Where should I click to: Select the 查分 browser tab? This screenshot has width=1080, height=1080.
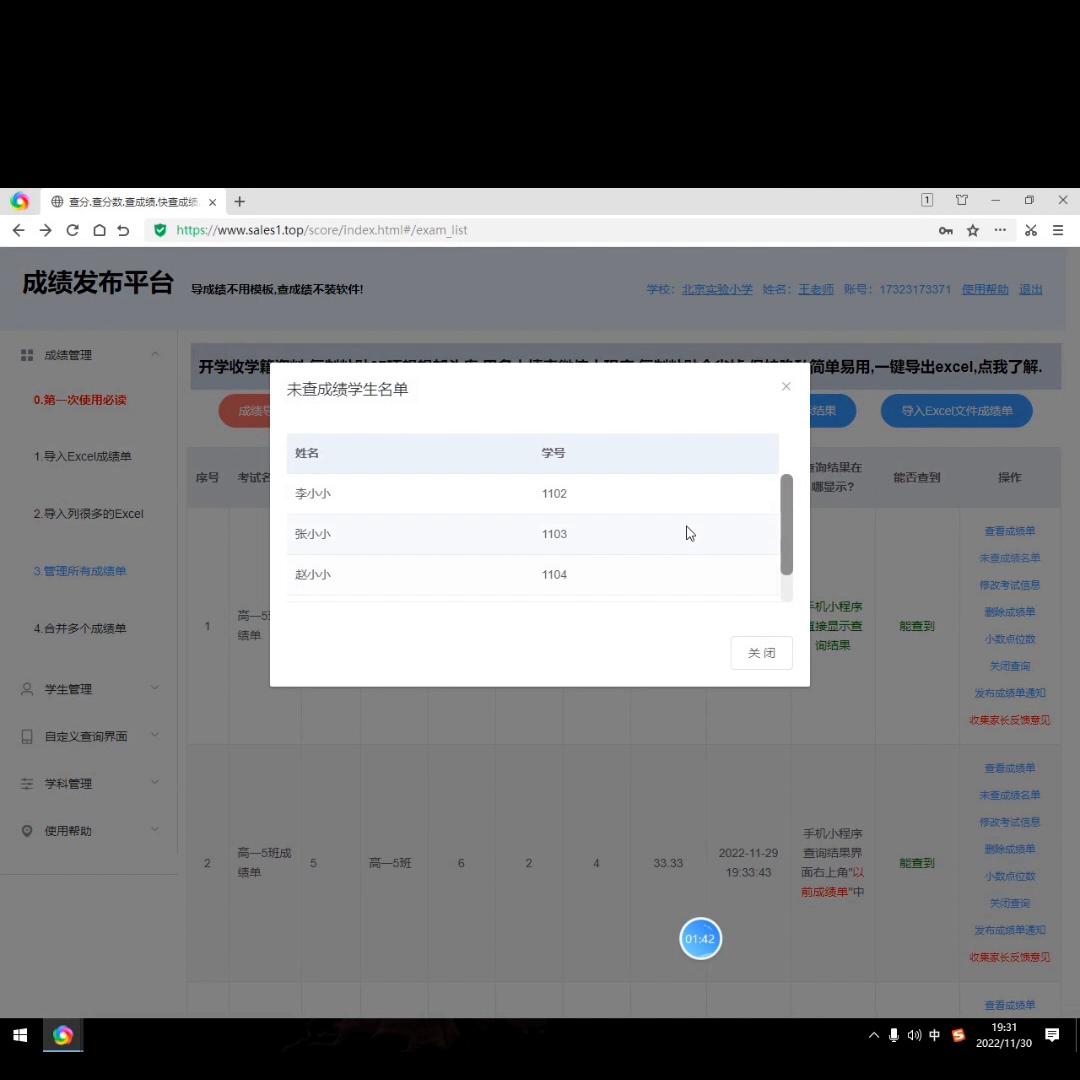(x=133, y=202)
